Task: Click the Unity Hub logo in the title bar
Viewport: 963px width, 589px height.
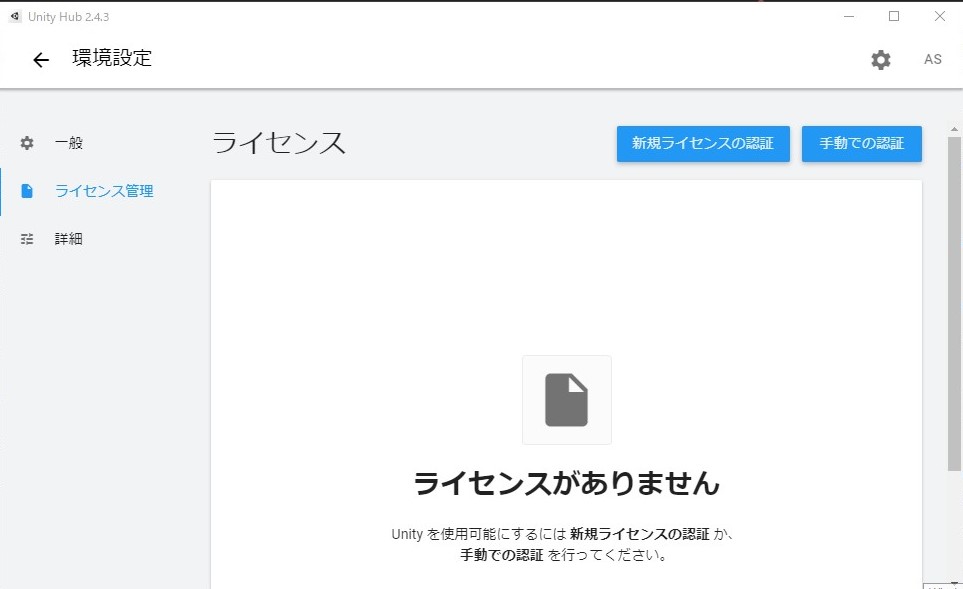Action: (16, 16)
